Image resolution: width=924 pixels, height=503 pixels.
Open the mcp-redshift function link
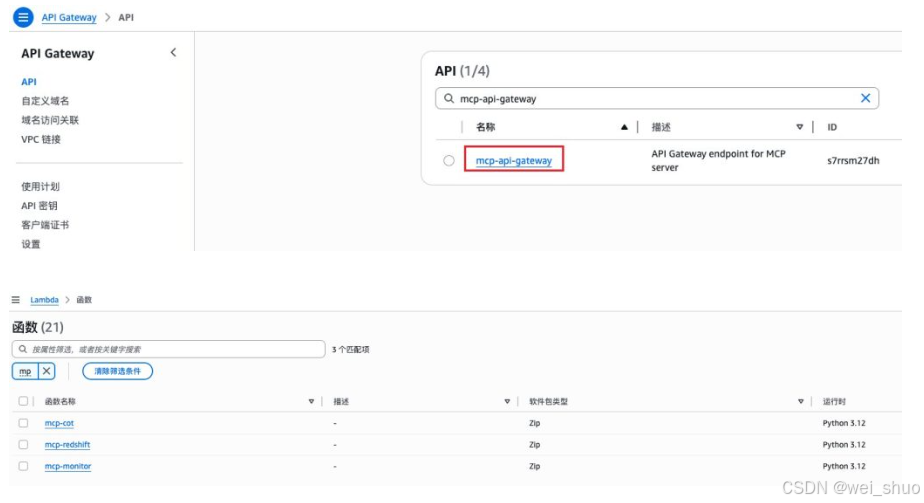pyautogui.click(x=67, y=444)
